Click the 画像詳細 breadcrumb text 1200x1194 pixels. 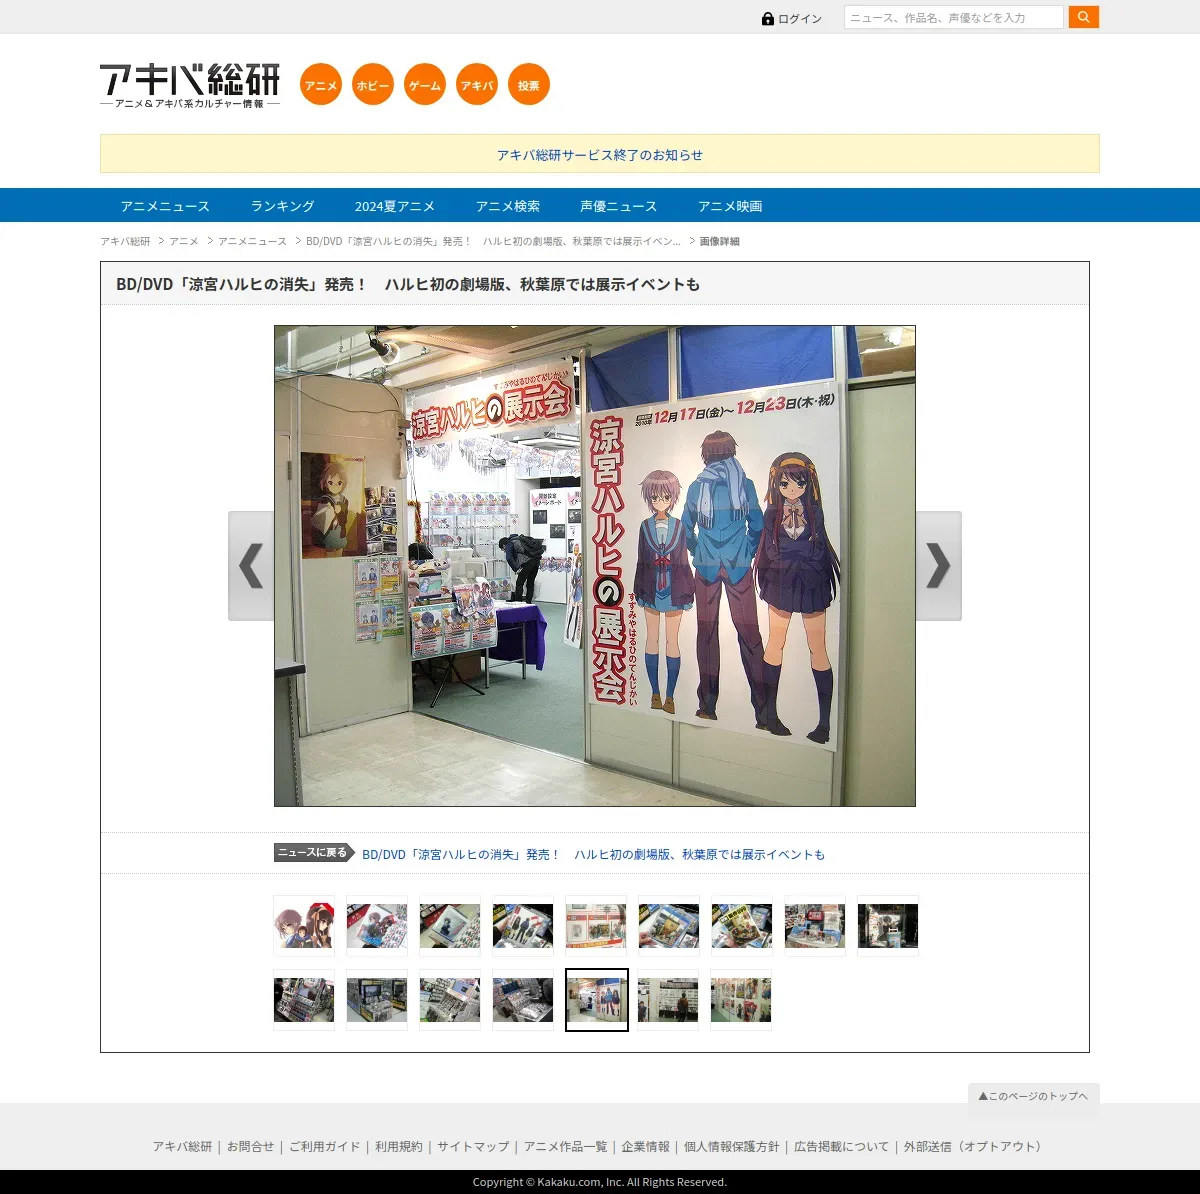point(719,241)
